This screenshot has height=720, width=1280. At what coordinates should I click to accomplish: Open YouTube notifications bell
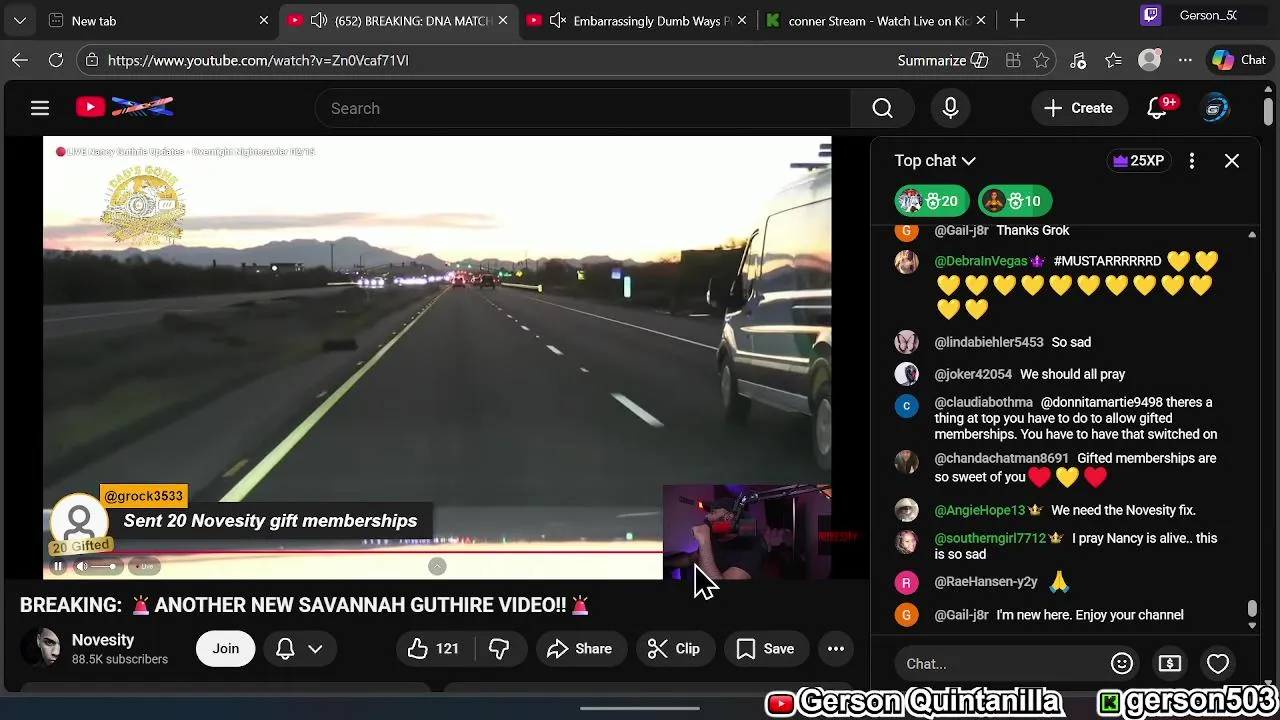click(1158, 108)
